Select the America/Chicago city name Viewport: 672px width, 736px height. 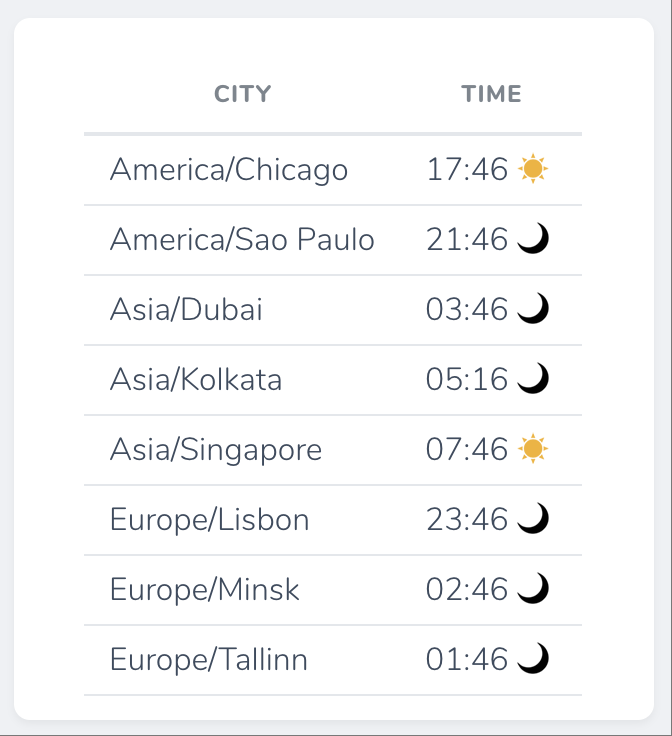(229, 169)
